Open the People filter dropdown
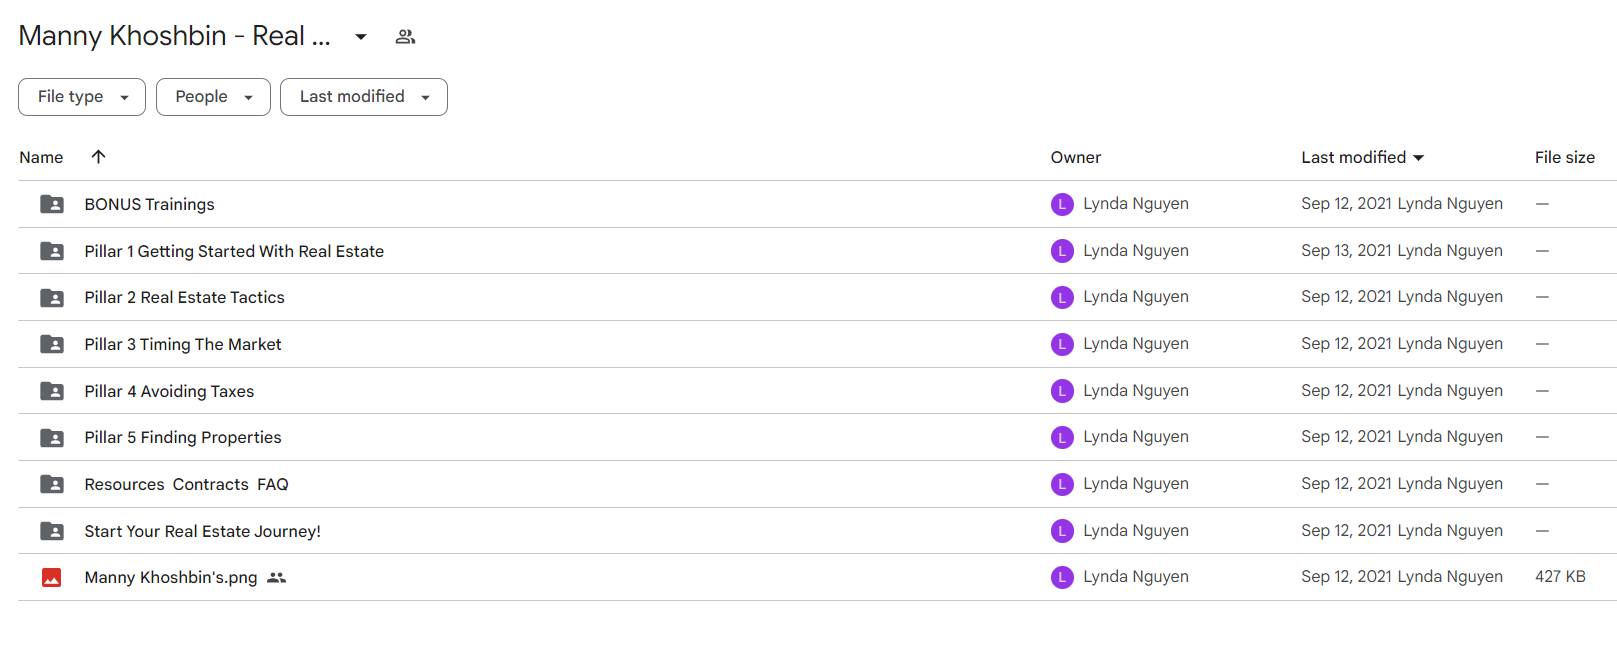Viewport: 1617px width, 662px height. (x=213, y=97)
